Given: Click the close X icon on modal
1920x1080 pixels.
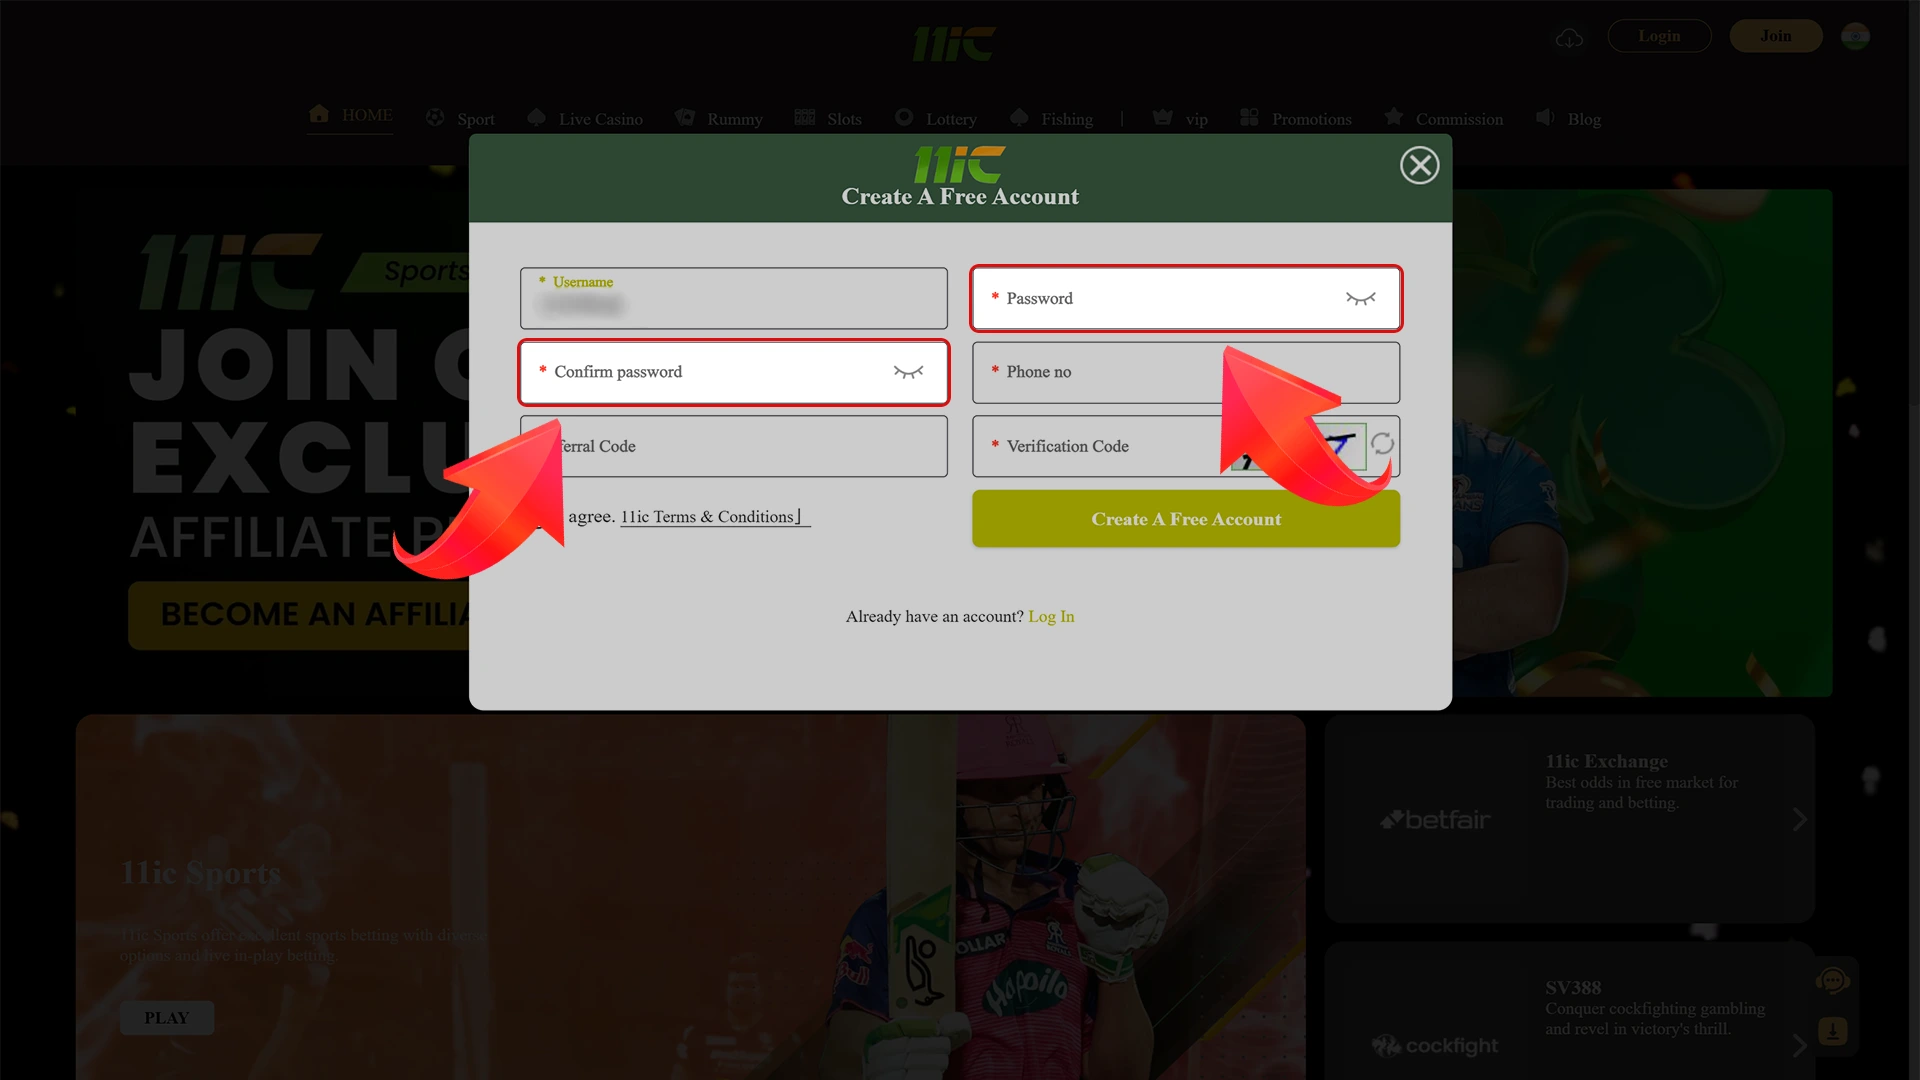Looking at the screenshot, I should coord(1419,165).
